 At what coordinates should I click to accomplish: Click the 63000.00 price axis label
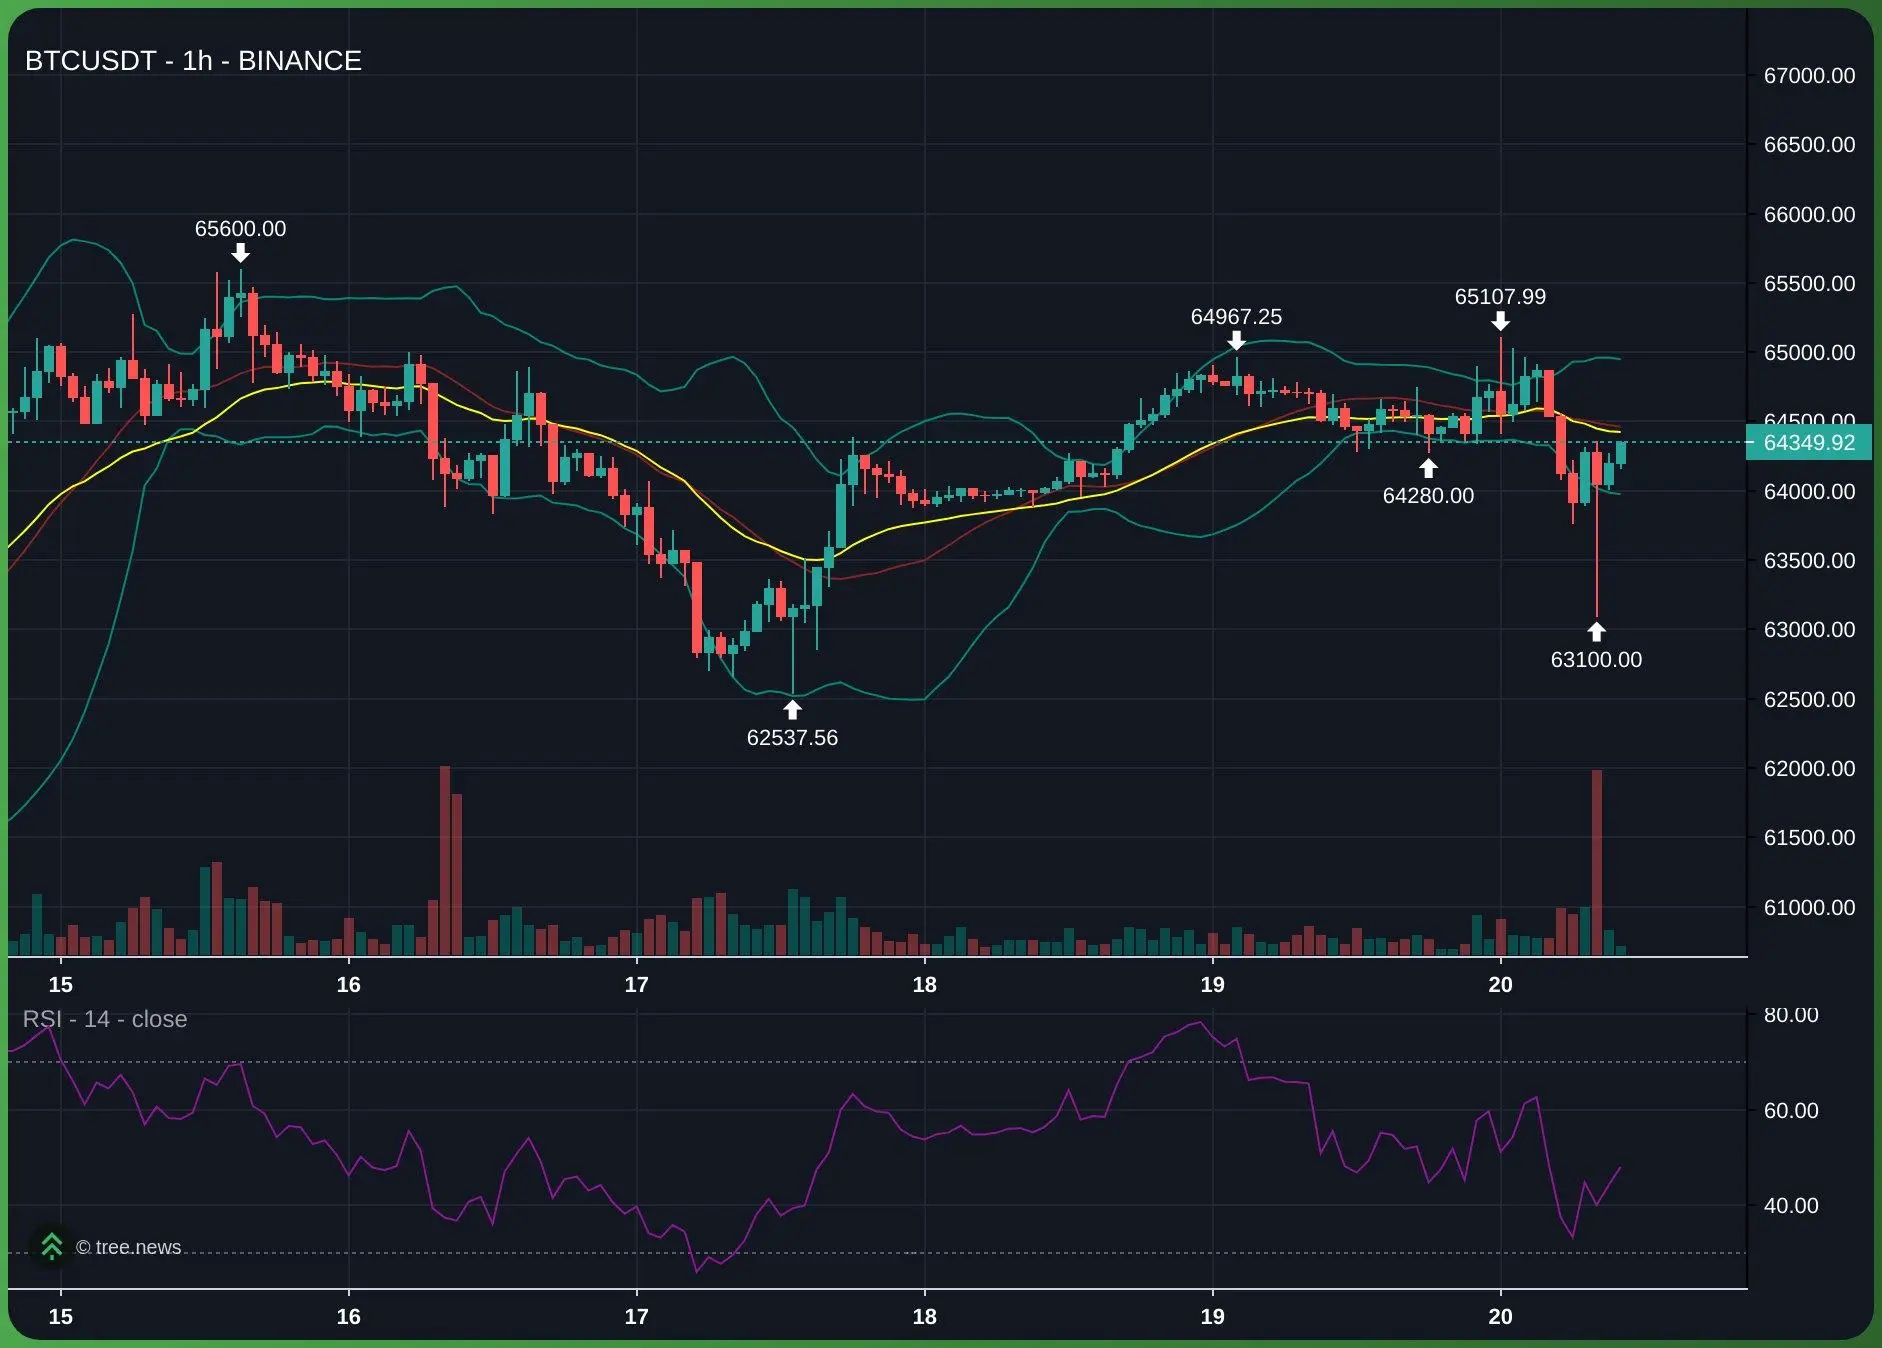tap(1809, 630)
